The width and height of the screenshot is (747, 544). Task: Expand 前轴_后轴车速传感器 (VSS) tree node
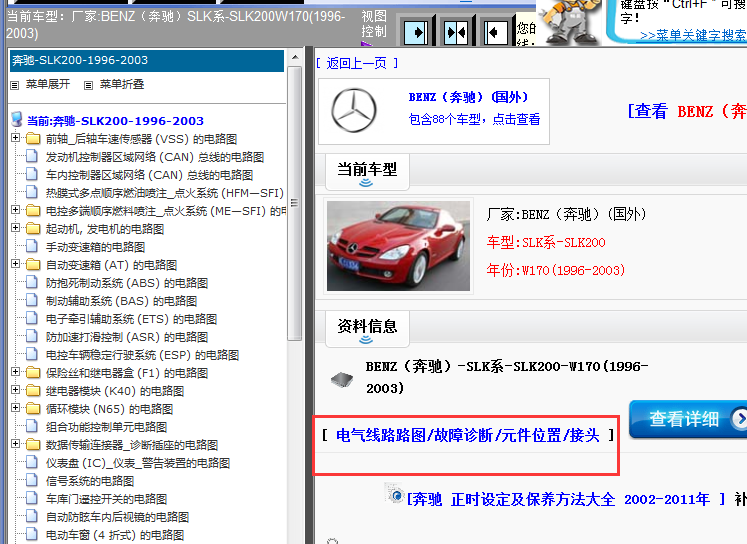[x=15, y=138]
